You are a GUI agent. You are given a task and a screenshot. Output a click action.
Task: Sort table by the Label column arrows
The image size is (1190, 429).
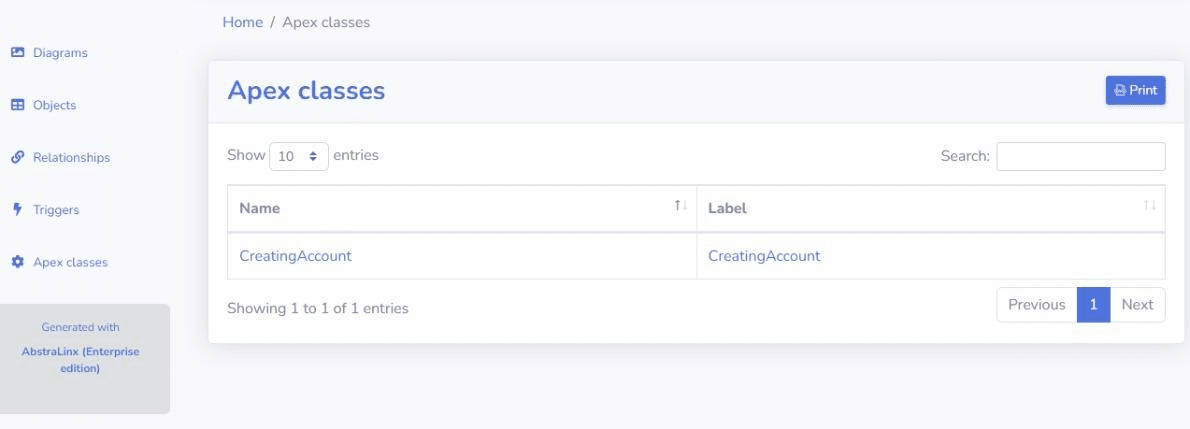tap(1149, 206)
